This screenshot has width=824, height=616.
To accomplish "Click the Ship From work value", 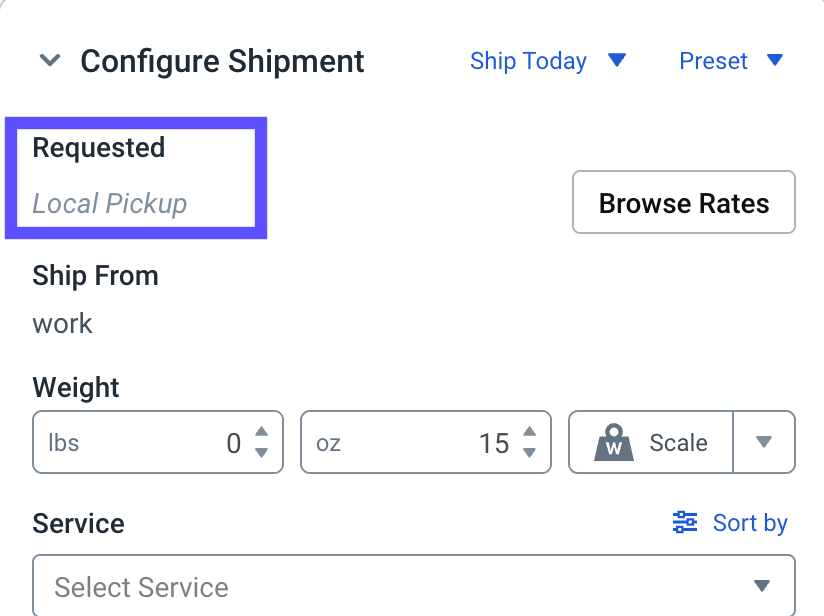I will 62,324.
